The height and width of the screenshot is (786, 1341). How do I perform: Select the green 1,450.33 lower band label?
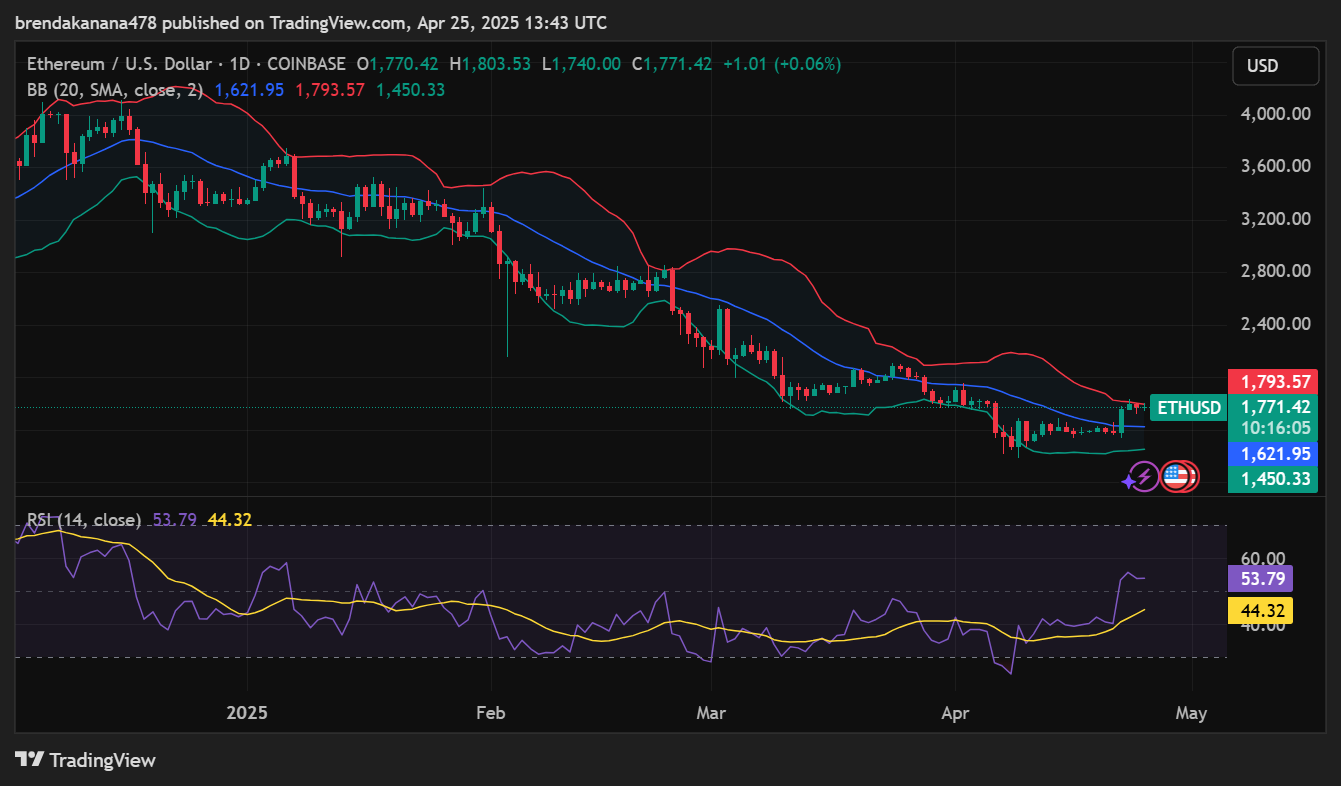1275,479
